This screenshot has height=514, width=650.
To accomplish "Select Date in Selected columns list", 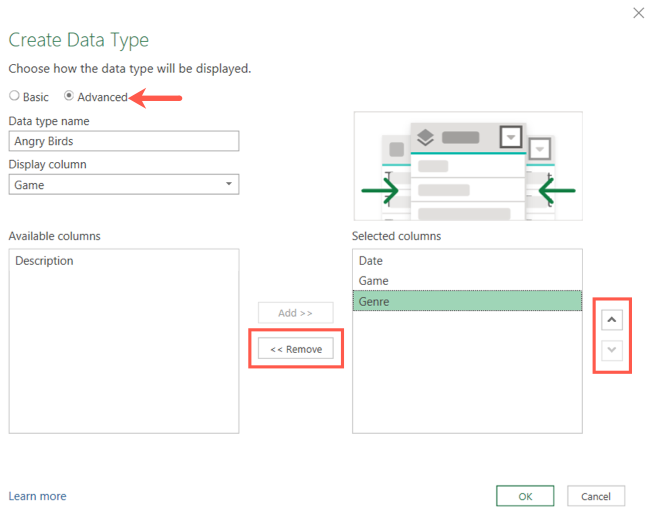I will pyautogui.click(x=371, y=261).
